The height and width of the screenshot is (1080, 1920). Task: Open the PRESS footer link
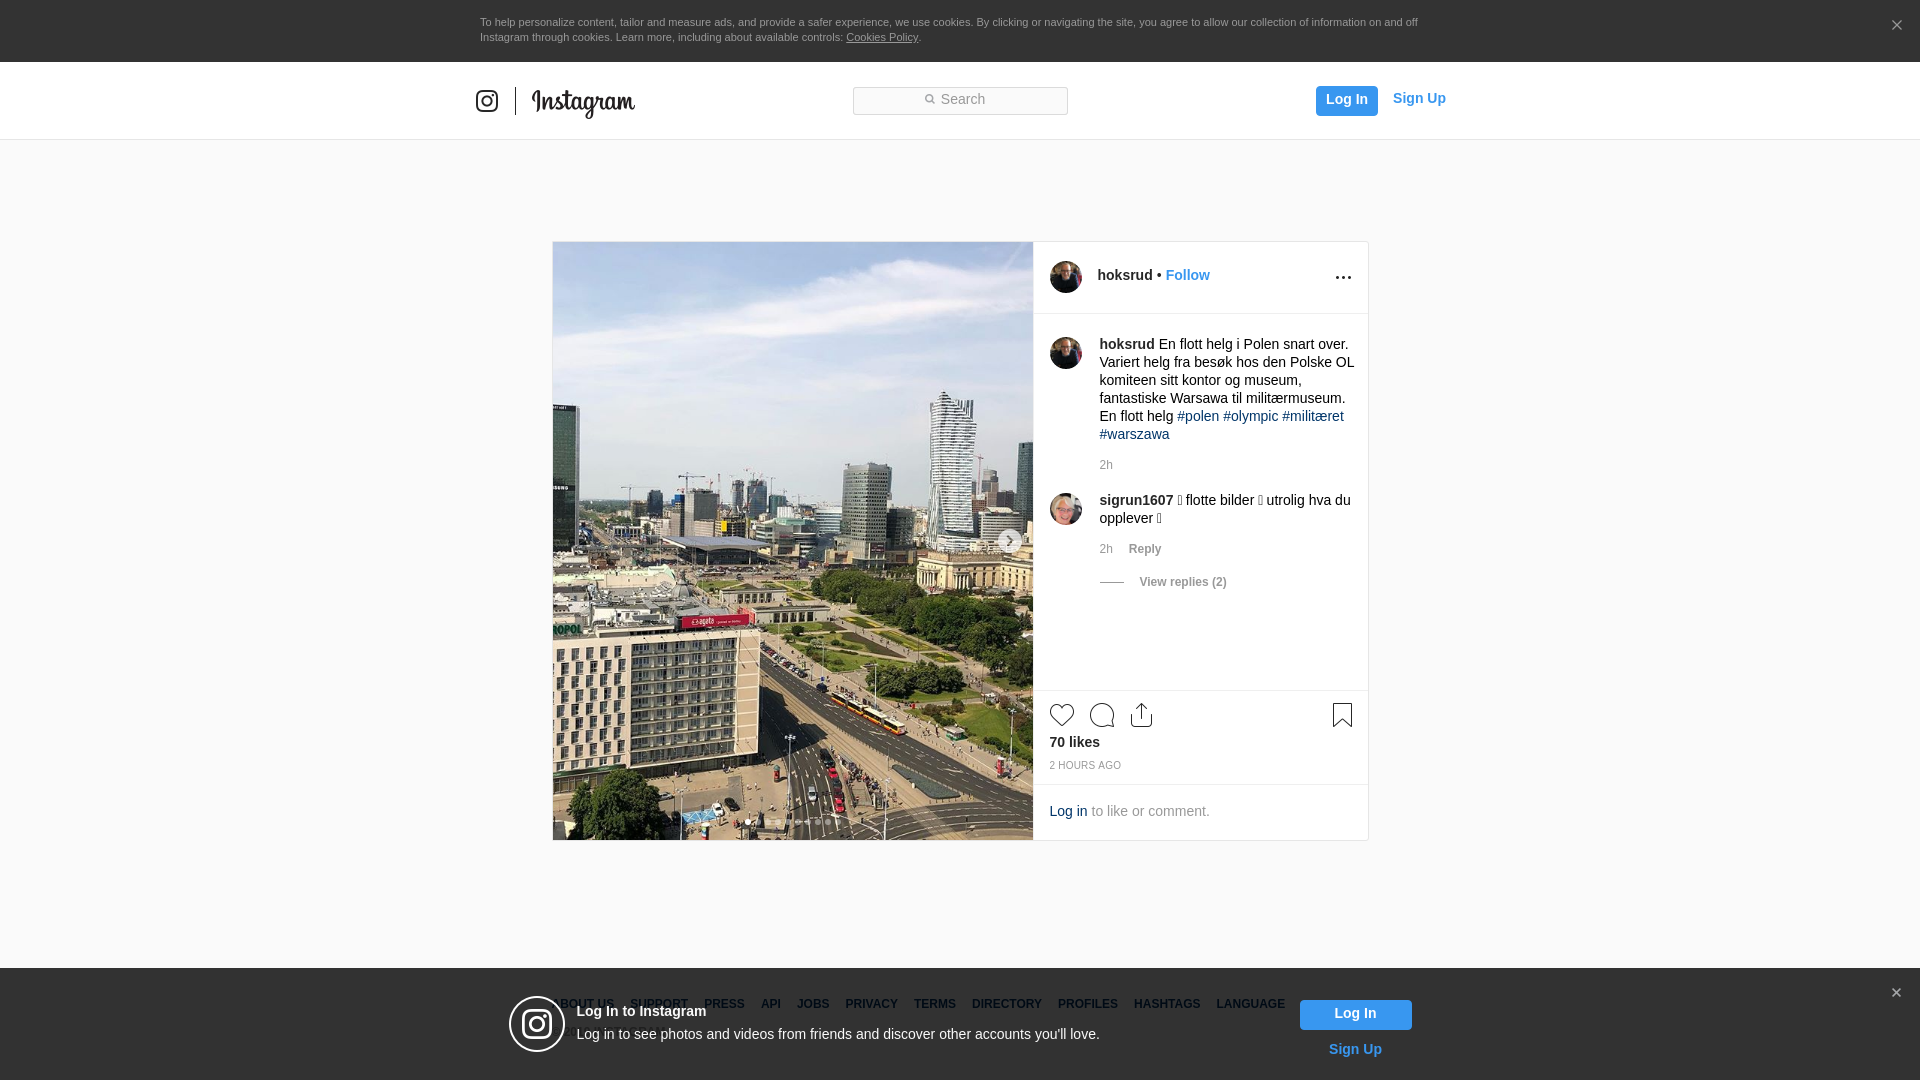pyautogui.click(x=724, y=1004)
